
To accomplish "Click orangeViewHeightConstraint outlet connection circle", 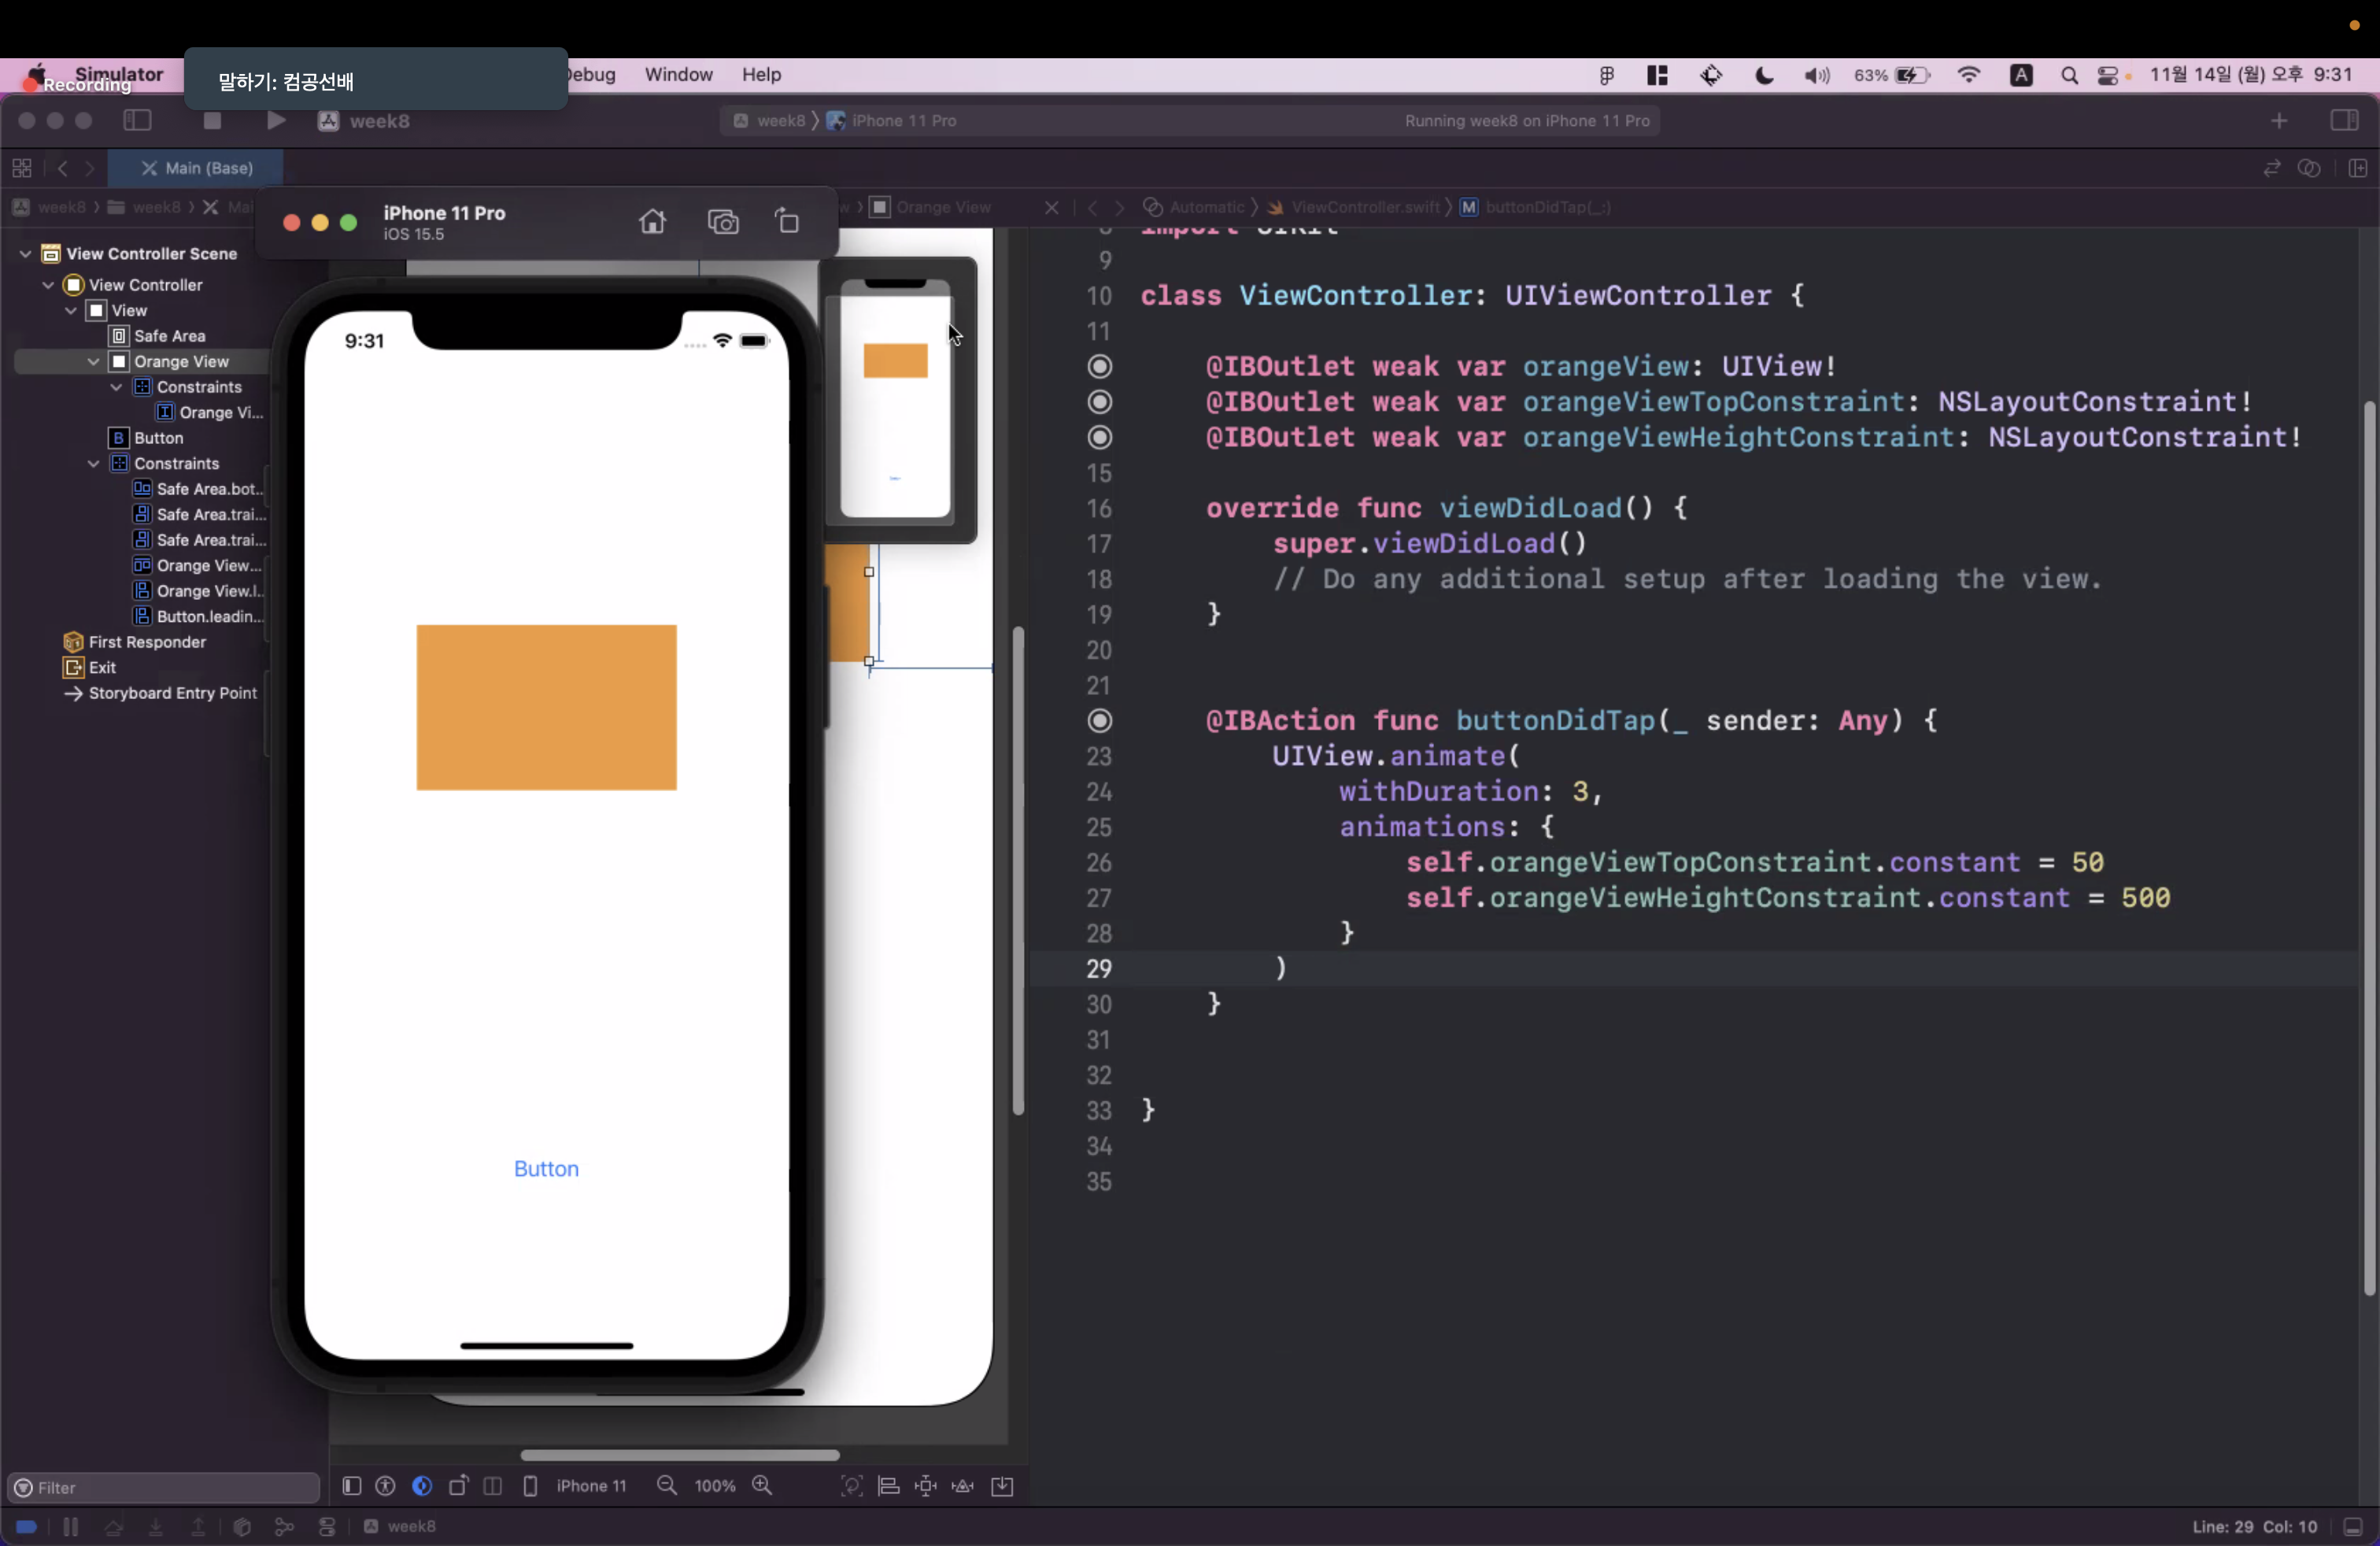I will [1099, 437].
